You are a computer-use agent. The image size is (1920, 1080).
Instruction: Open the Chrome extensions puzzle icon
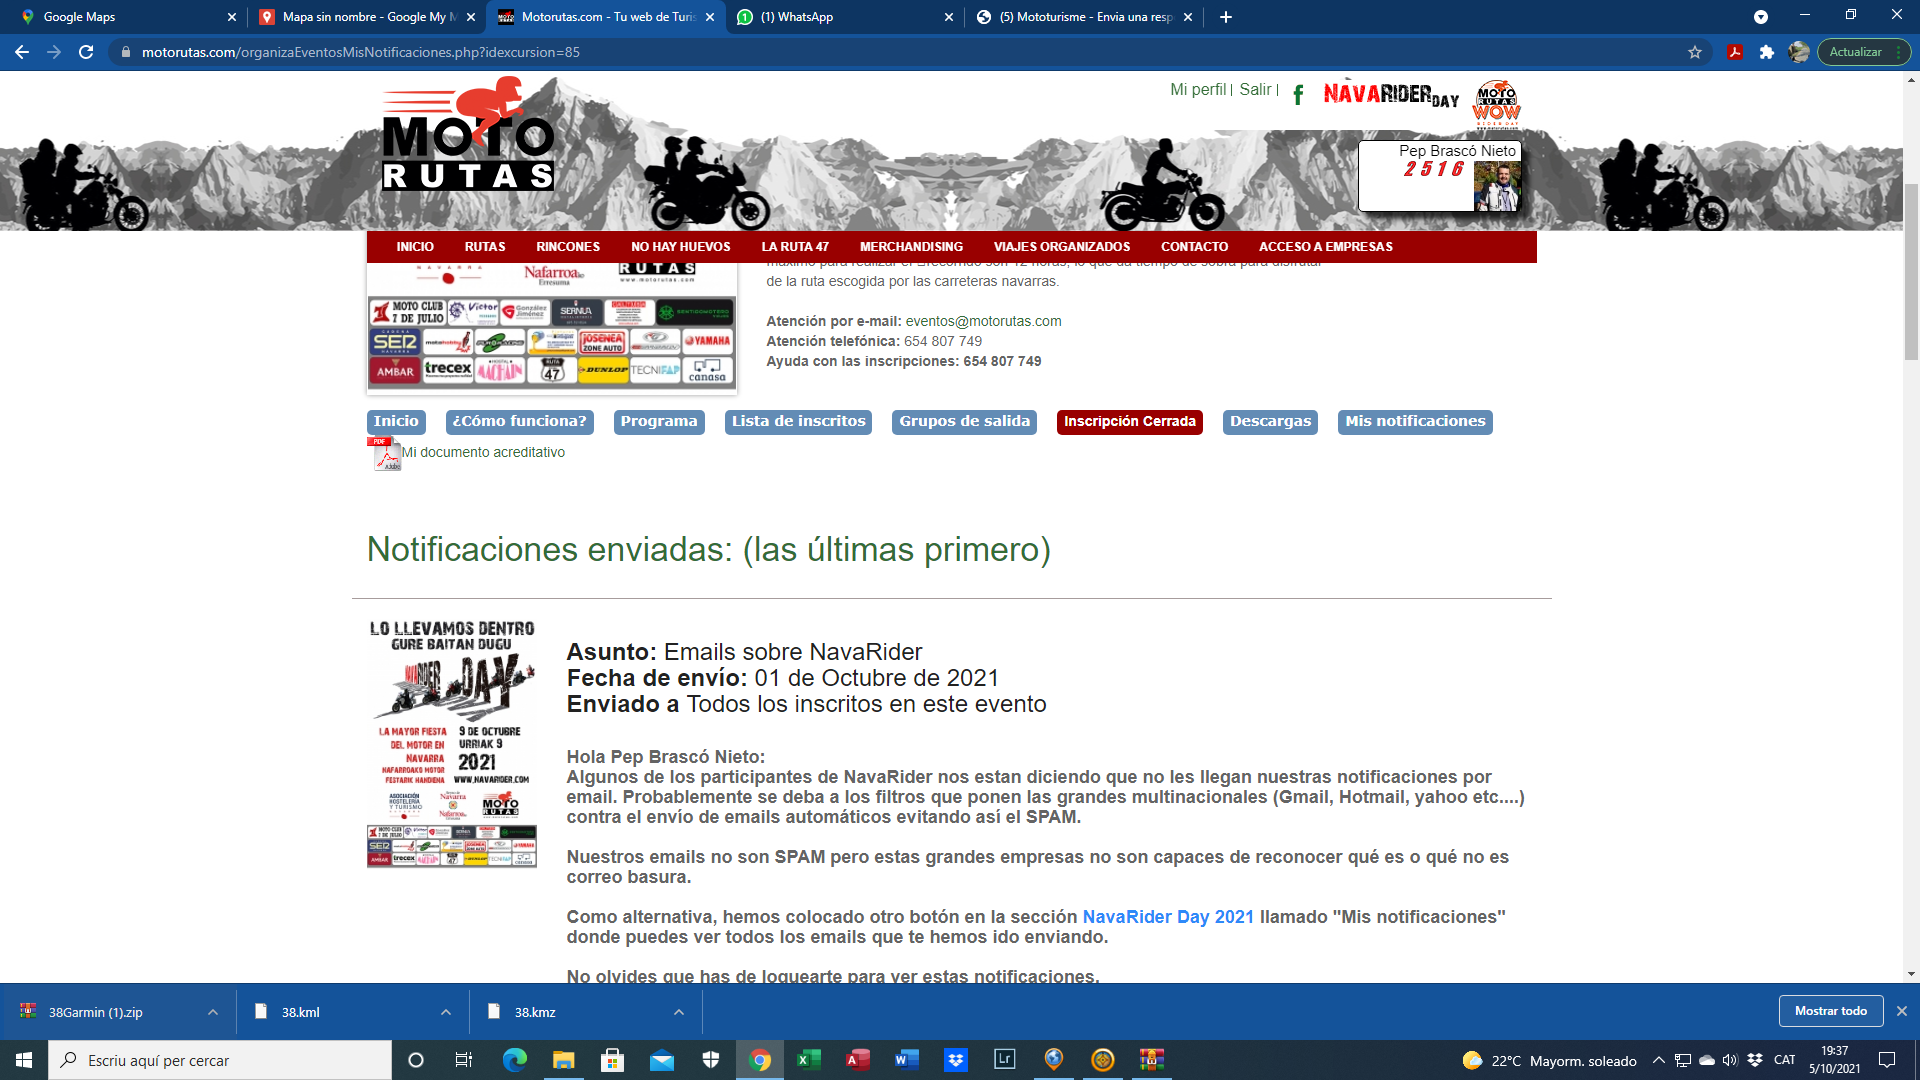pos(1767,52)
